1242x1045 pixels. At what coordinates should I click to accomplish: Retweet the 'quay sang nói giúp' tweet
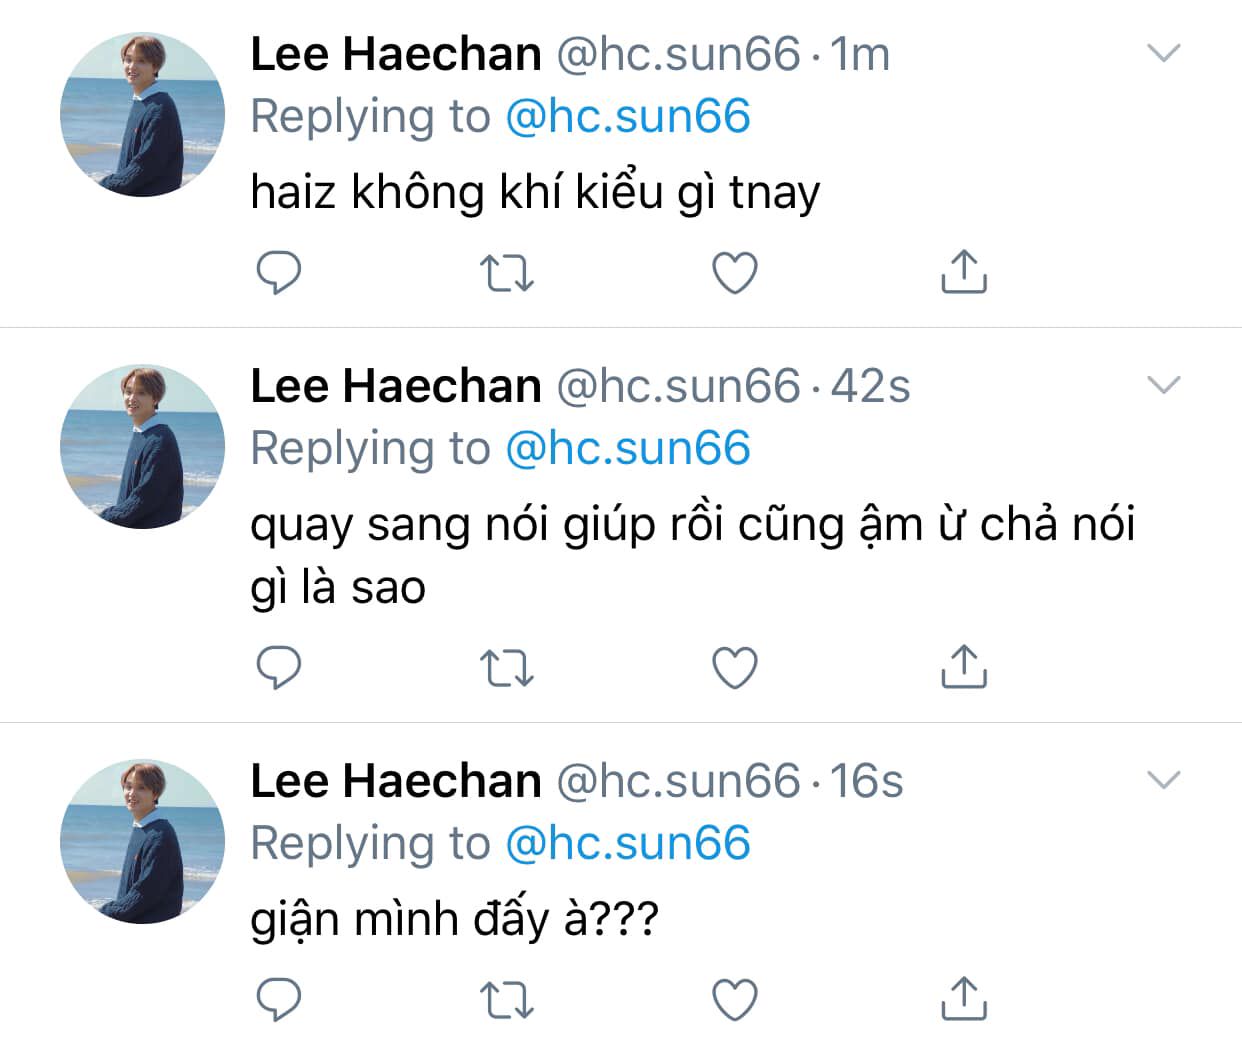click(x=507, y=667)
